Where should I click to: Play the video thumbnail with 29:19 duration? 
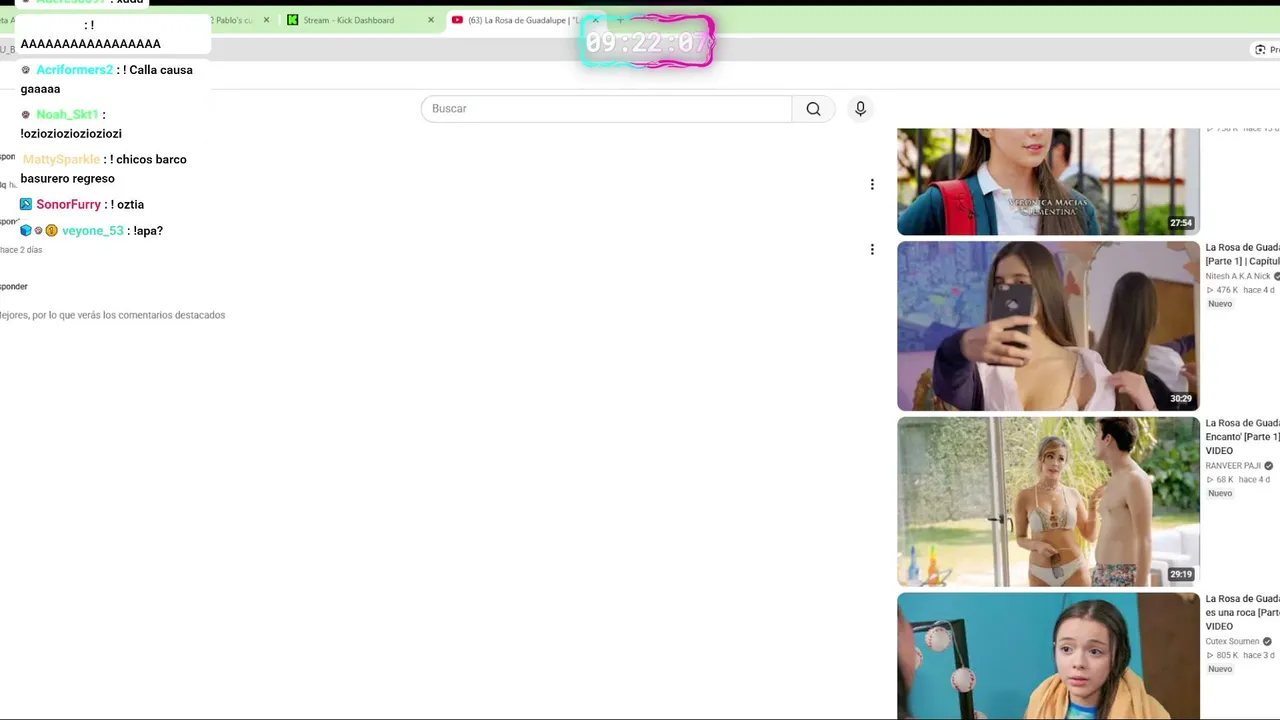1048,502
